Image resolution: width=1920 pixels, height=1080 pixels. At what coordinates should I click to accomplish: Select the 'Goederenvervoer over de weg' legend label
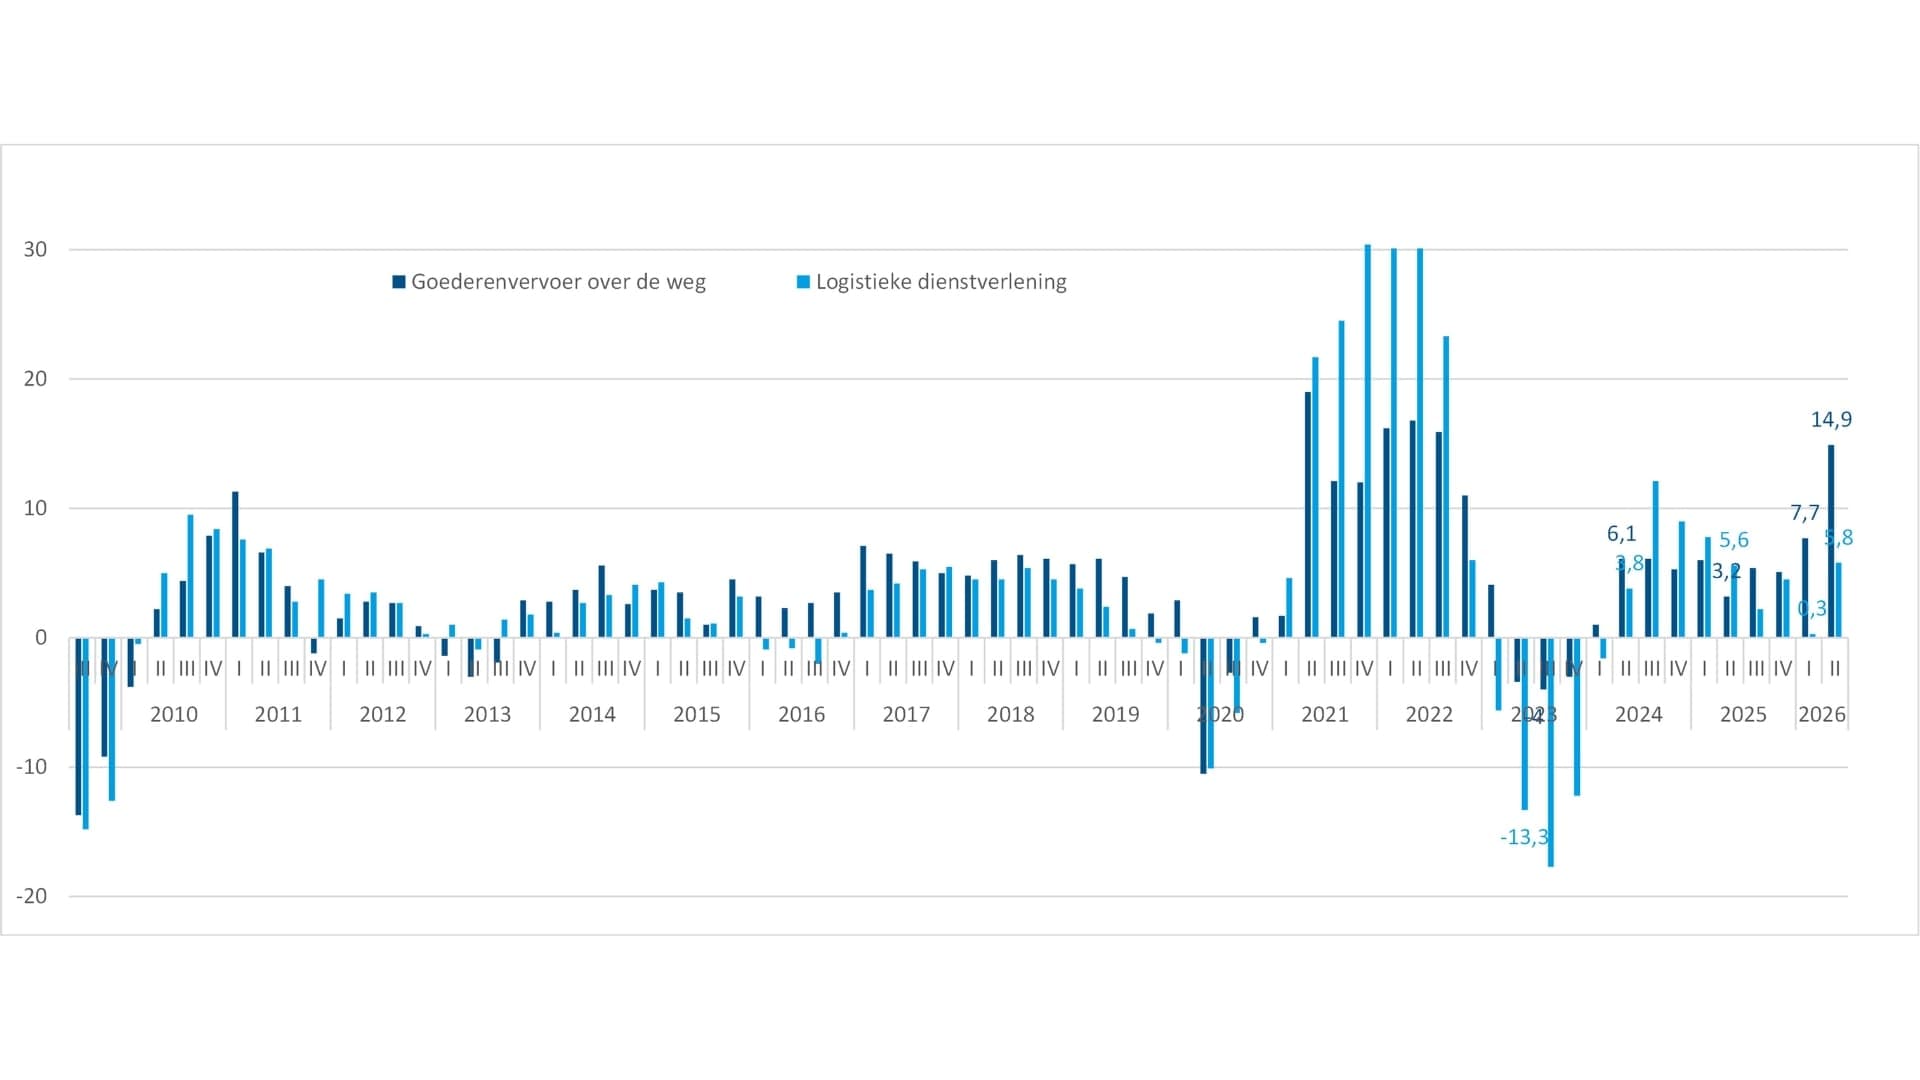(558, 282)
